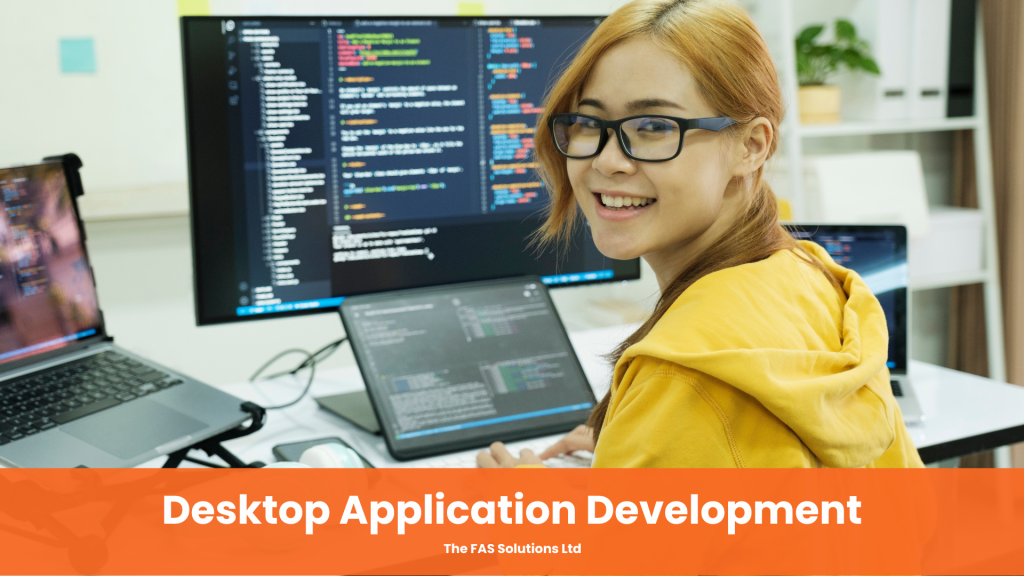Screen dimensions: 1024x576
Task: Open the Accounts icon at activity bar bottom
Action: click(x=244, y=287)
